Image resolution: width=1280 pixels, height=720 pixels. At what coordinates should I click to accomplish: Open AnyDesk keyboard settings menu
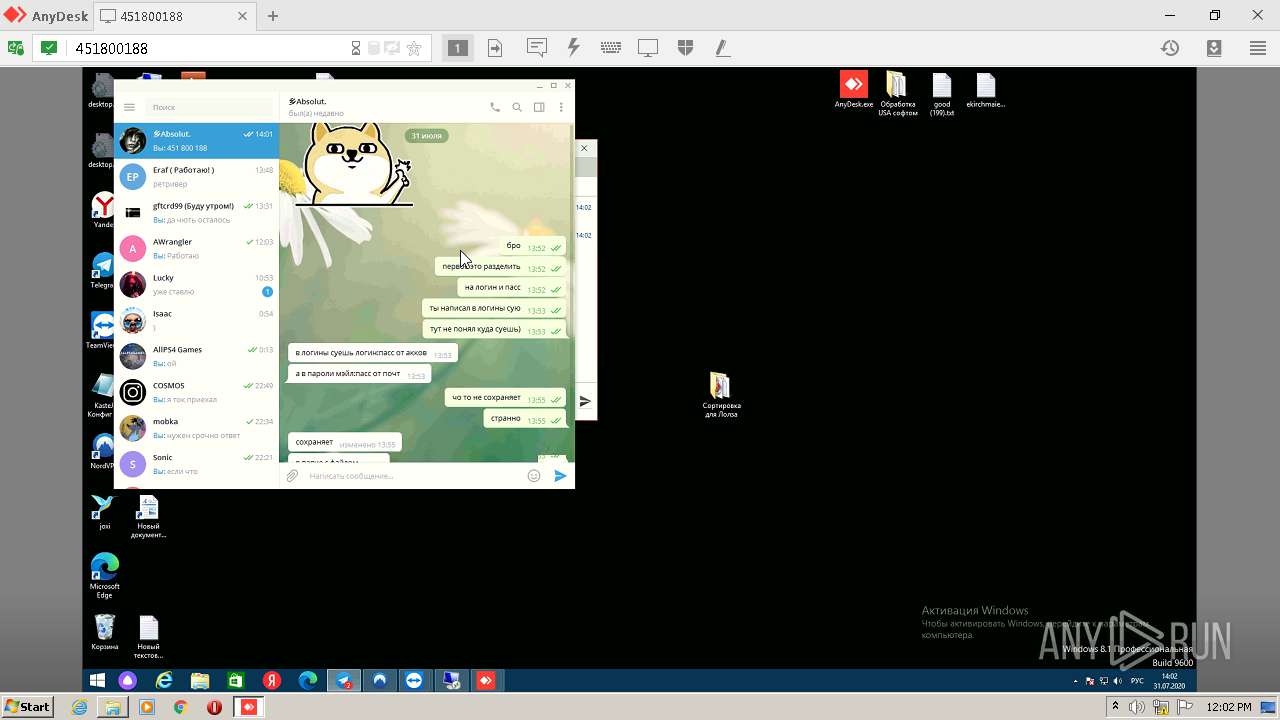pyautogui.click(x=611, y=47)
